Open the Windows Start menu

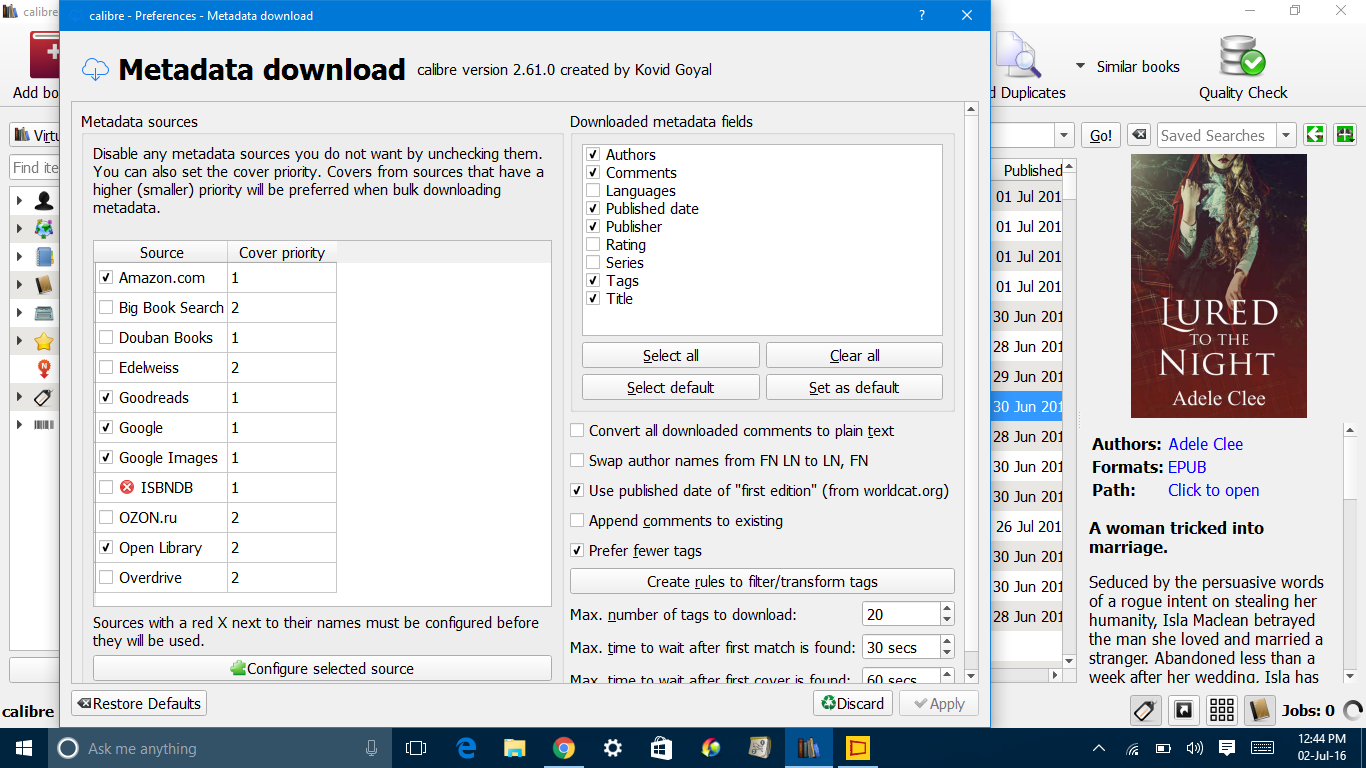point(23,748)
